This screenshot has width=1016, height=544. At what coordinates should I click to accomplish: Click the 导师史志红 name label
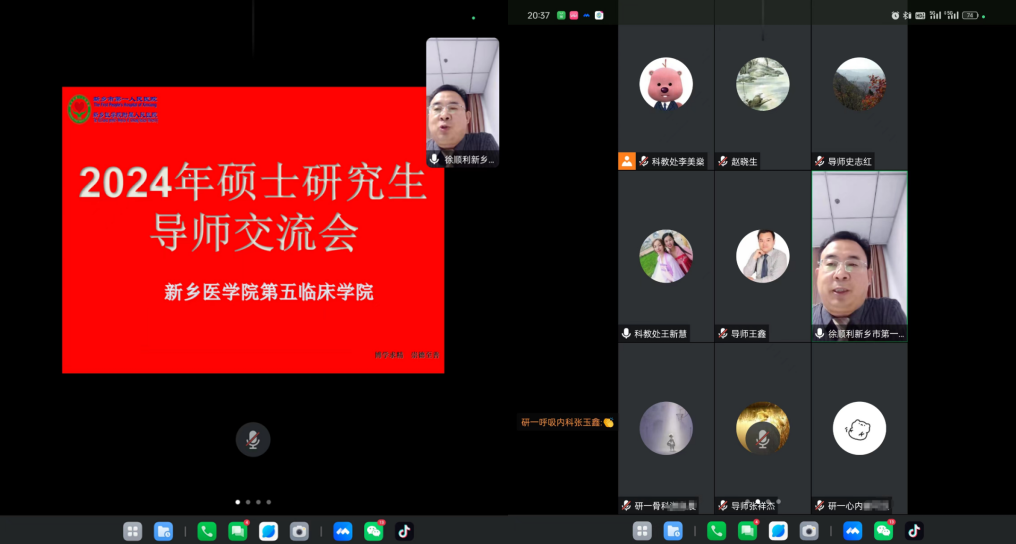point(849,162)
